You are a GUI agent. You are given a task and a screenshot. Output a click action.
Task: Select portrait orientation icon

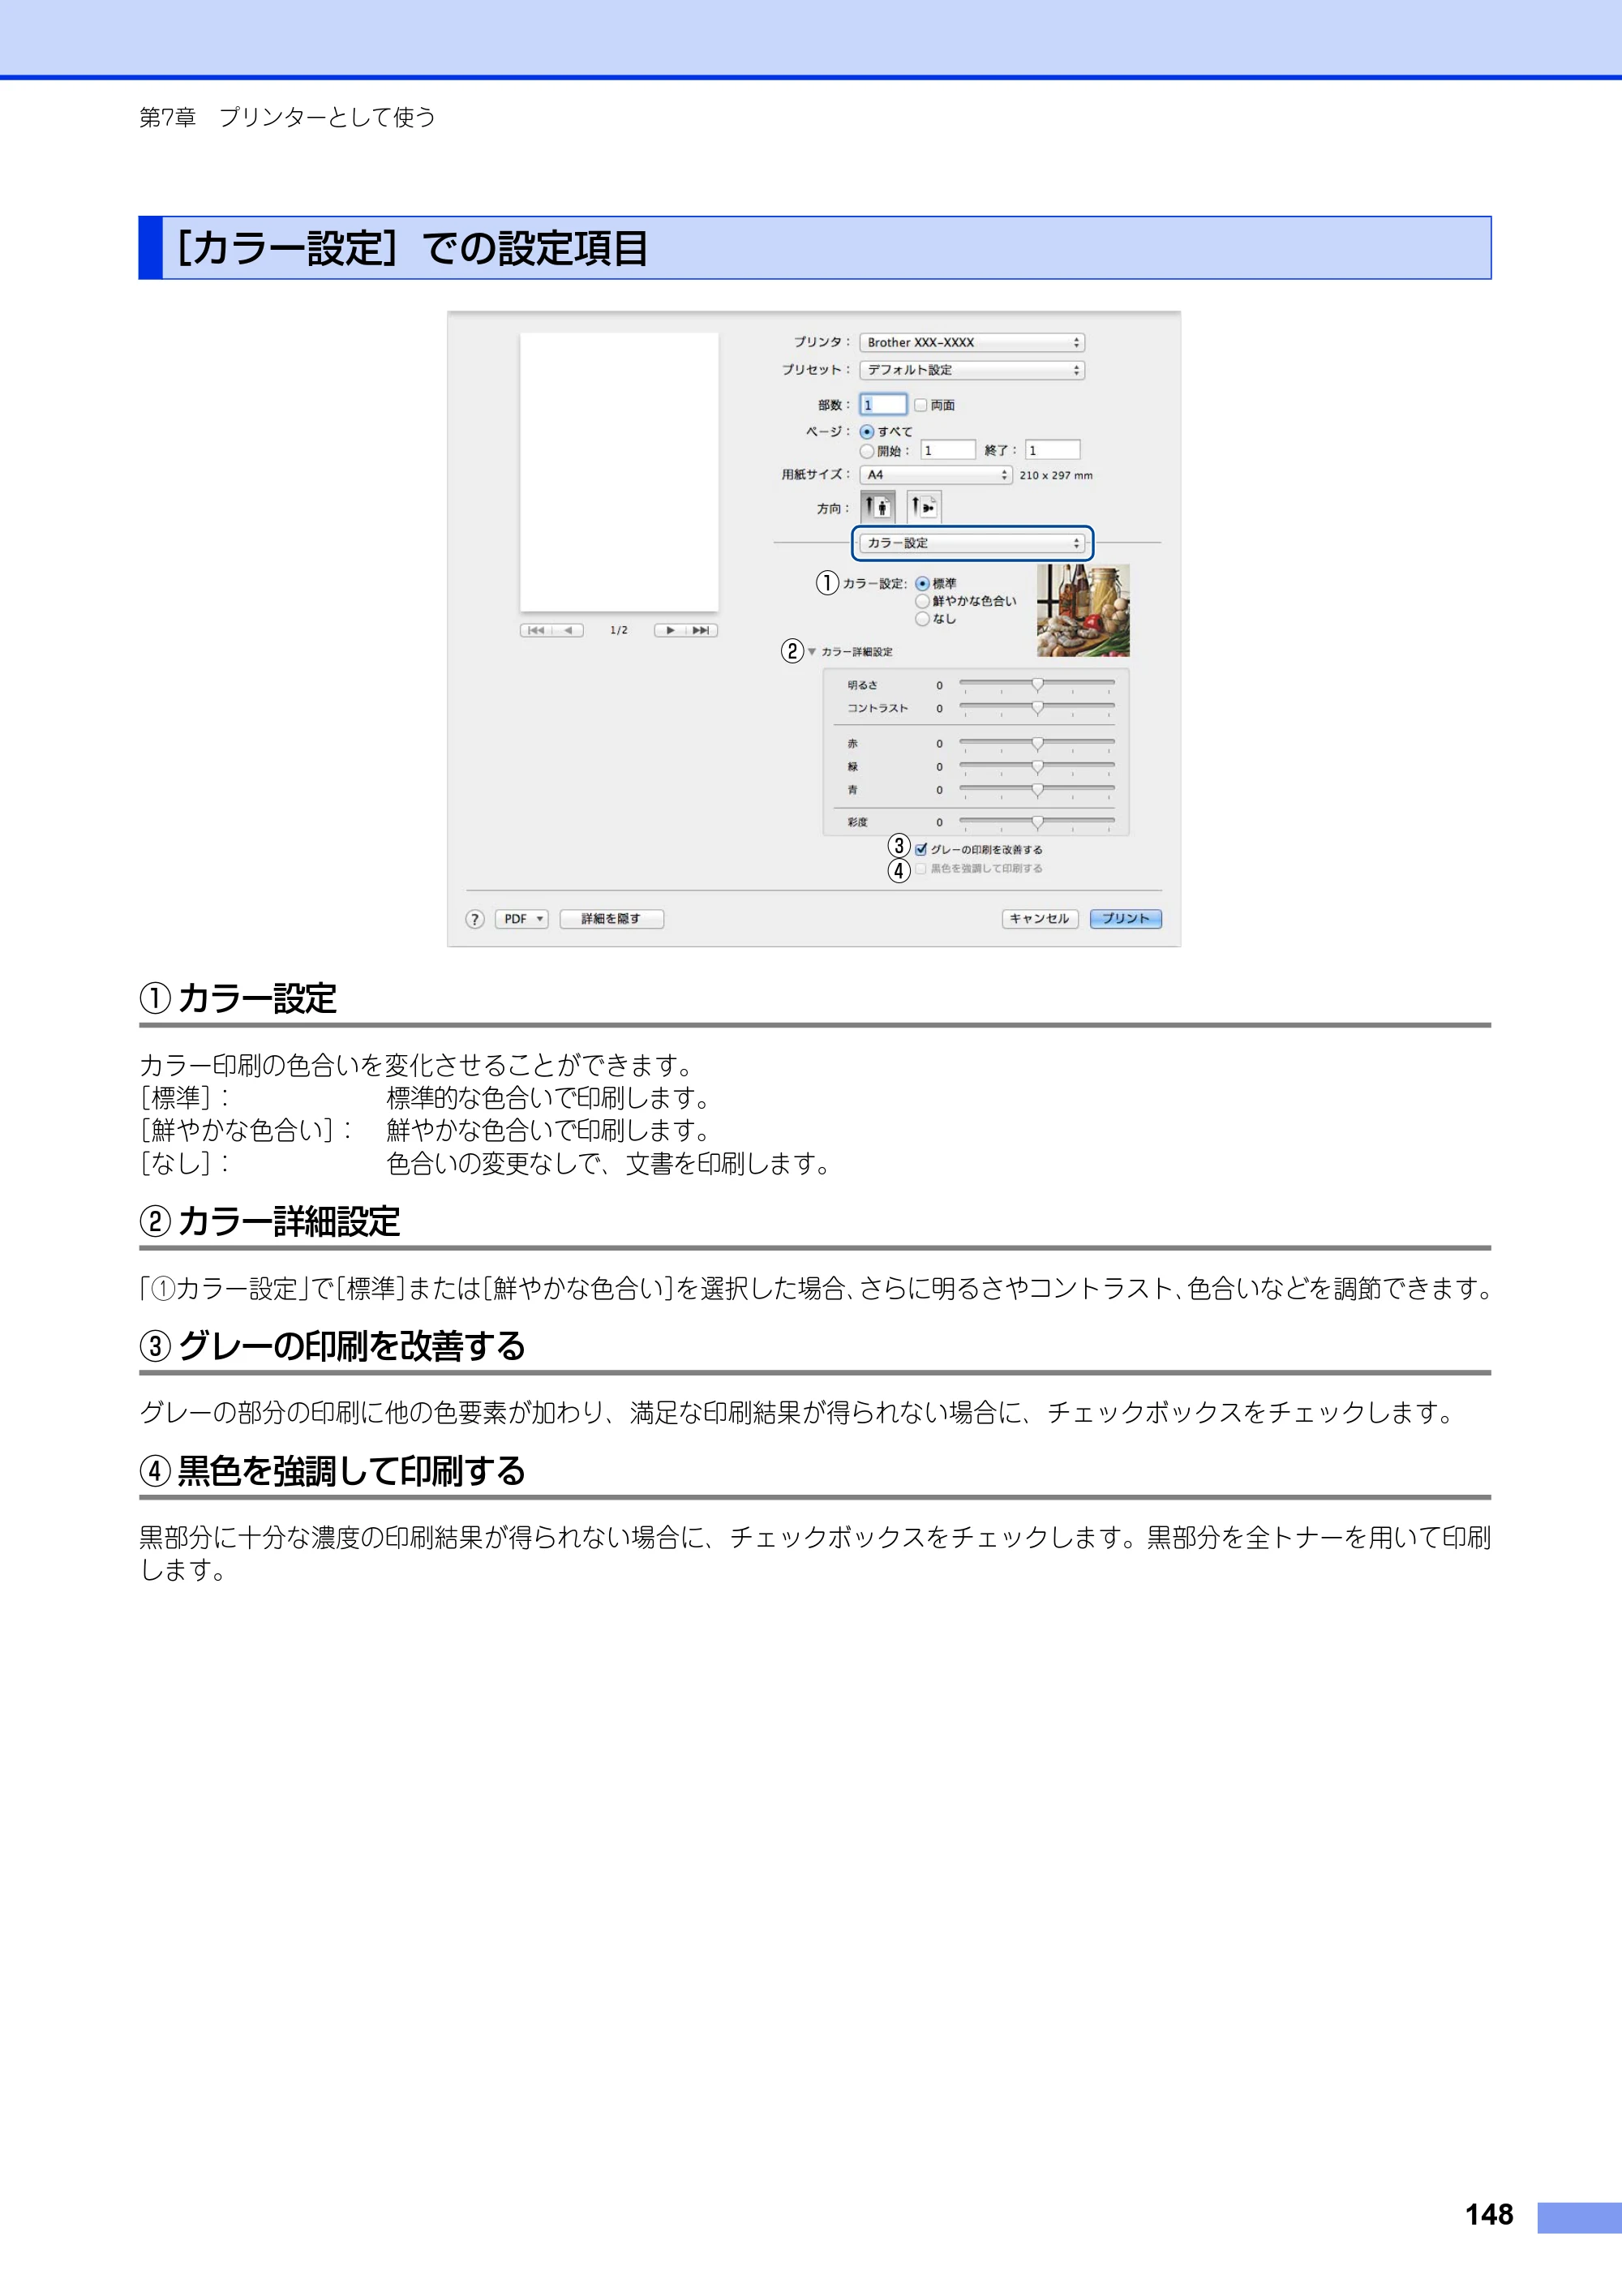[878, 507]
